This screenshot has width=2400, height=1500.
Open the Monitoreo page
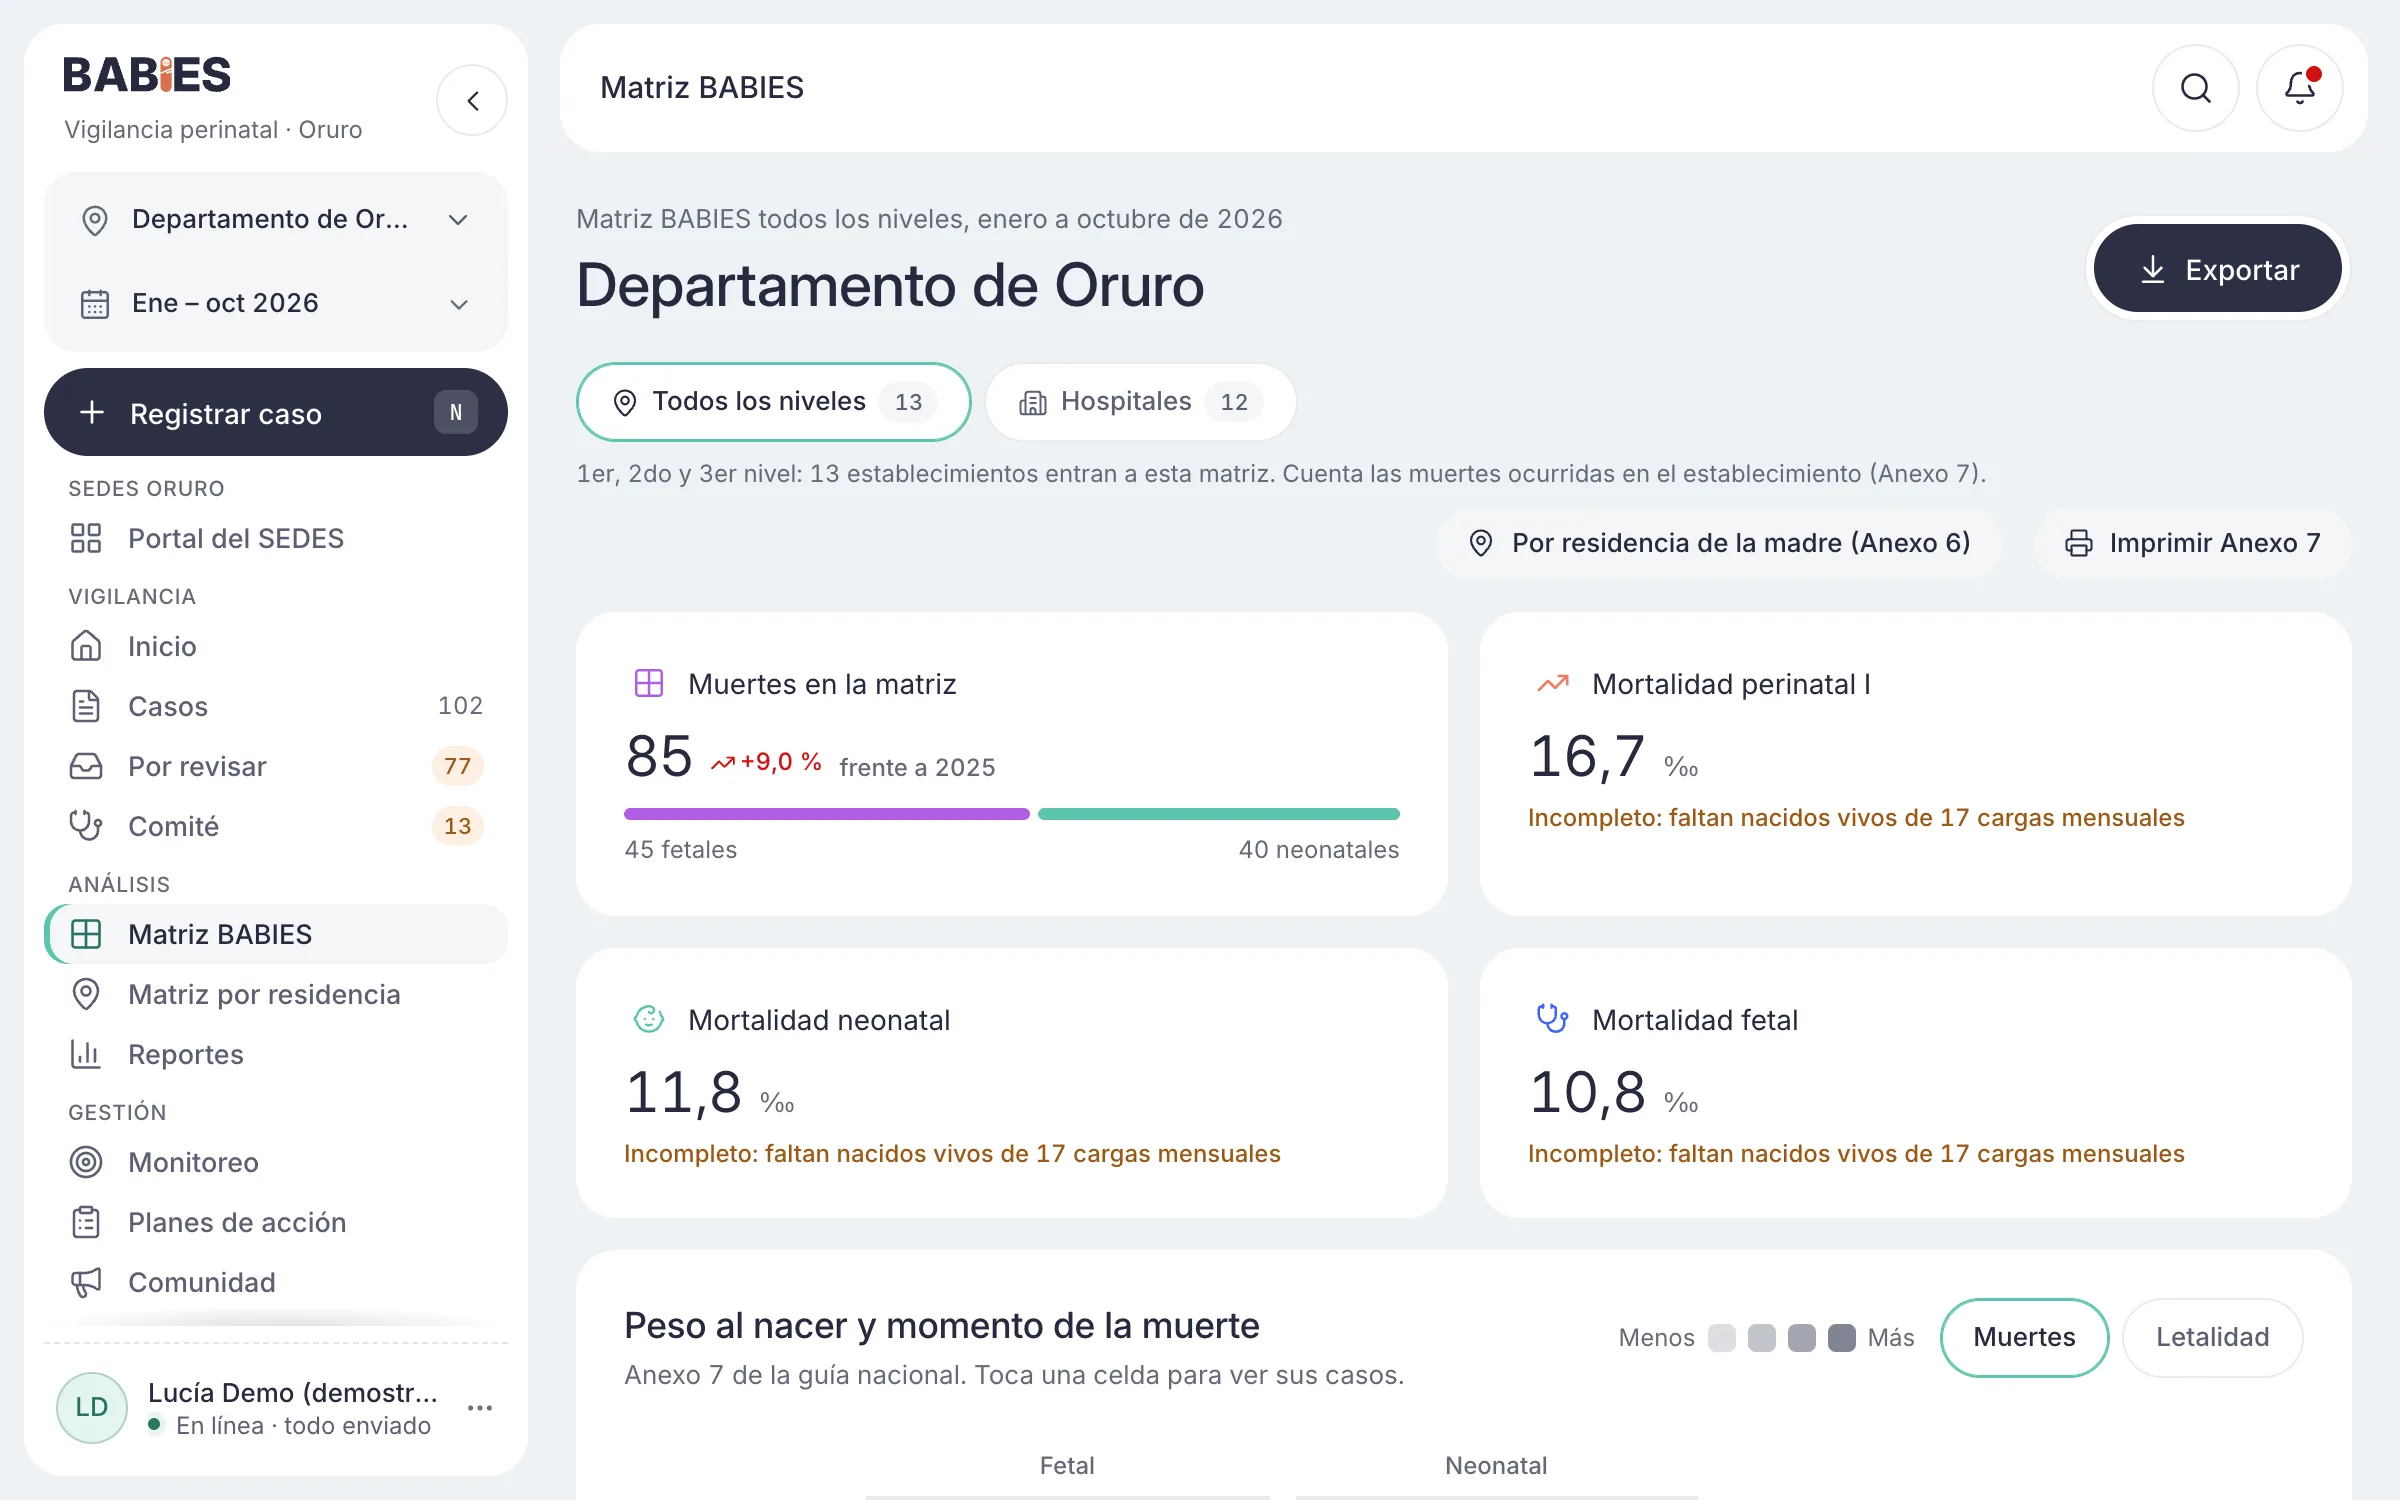click(276, 1162)
